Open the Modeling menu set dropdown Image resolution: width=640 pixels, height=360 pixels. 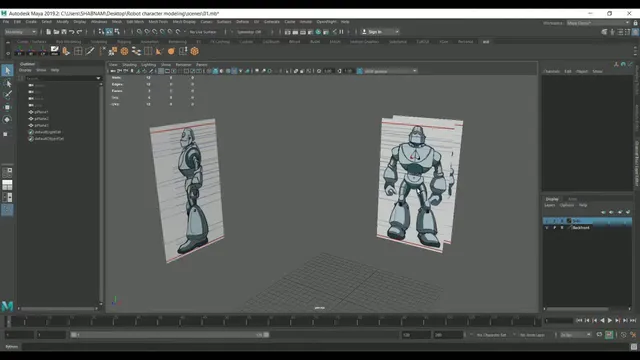(x=20, y=32)
